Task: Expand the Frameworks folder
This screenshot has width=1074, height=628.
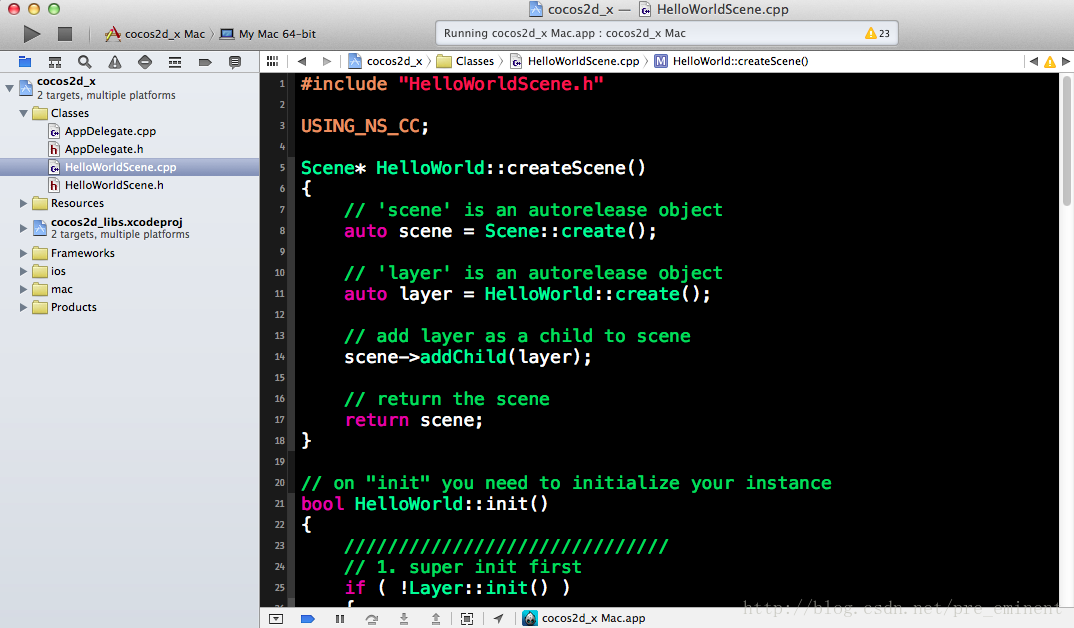Action: (24, 253)
